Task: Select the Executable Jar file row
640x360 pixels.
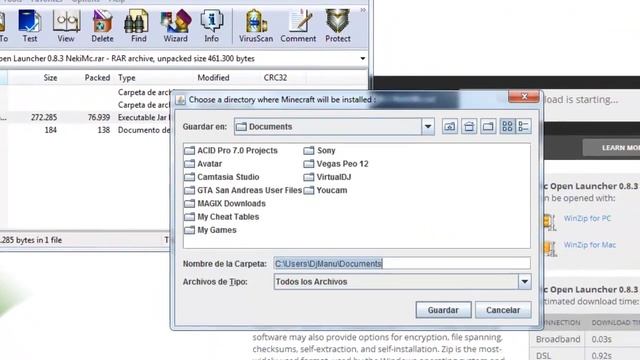Action: [86, 117]
